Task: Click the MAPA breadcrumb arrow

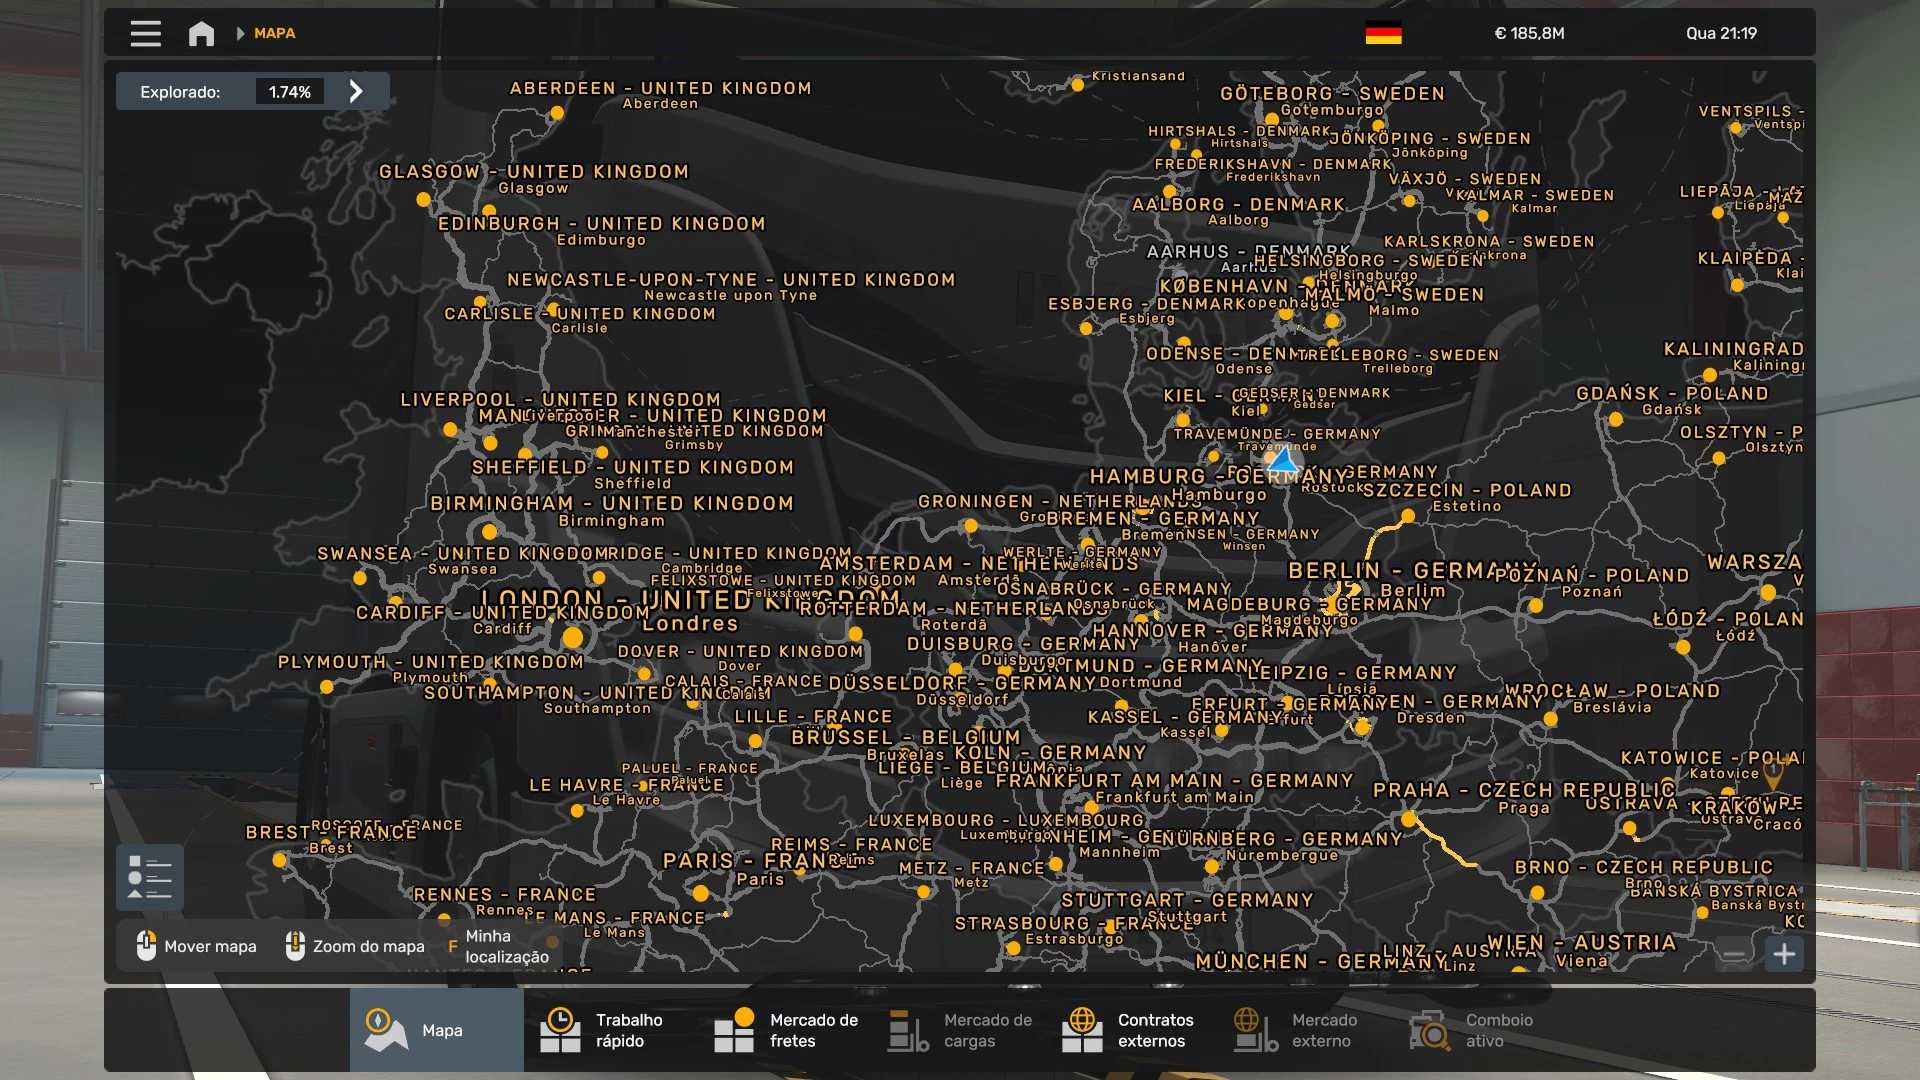Action: [x=240, y=34]
